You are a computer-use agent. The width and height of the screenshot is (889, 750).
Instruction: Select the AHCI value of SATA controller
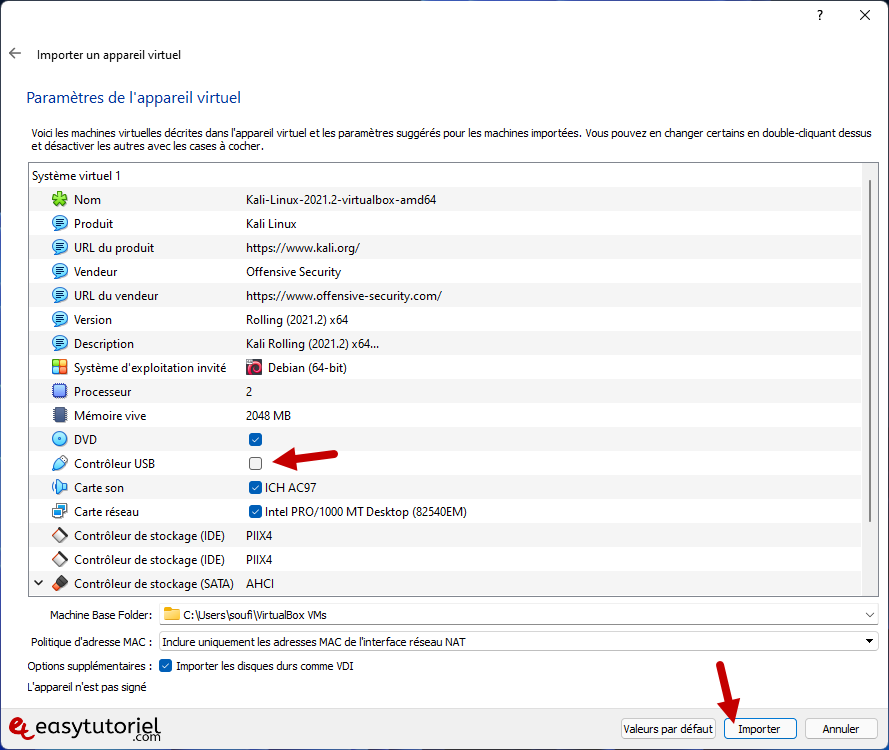point(260,583)
